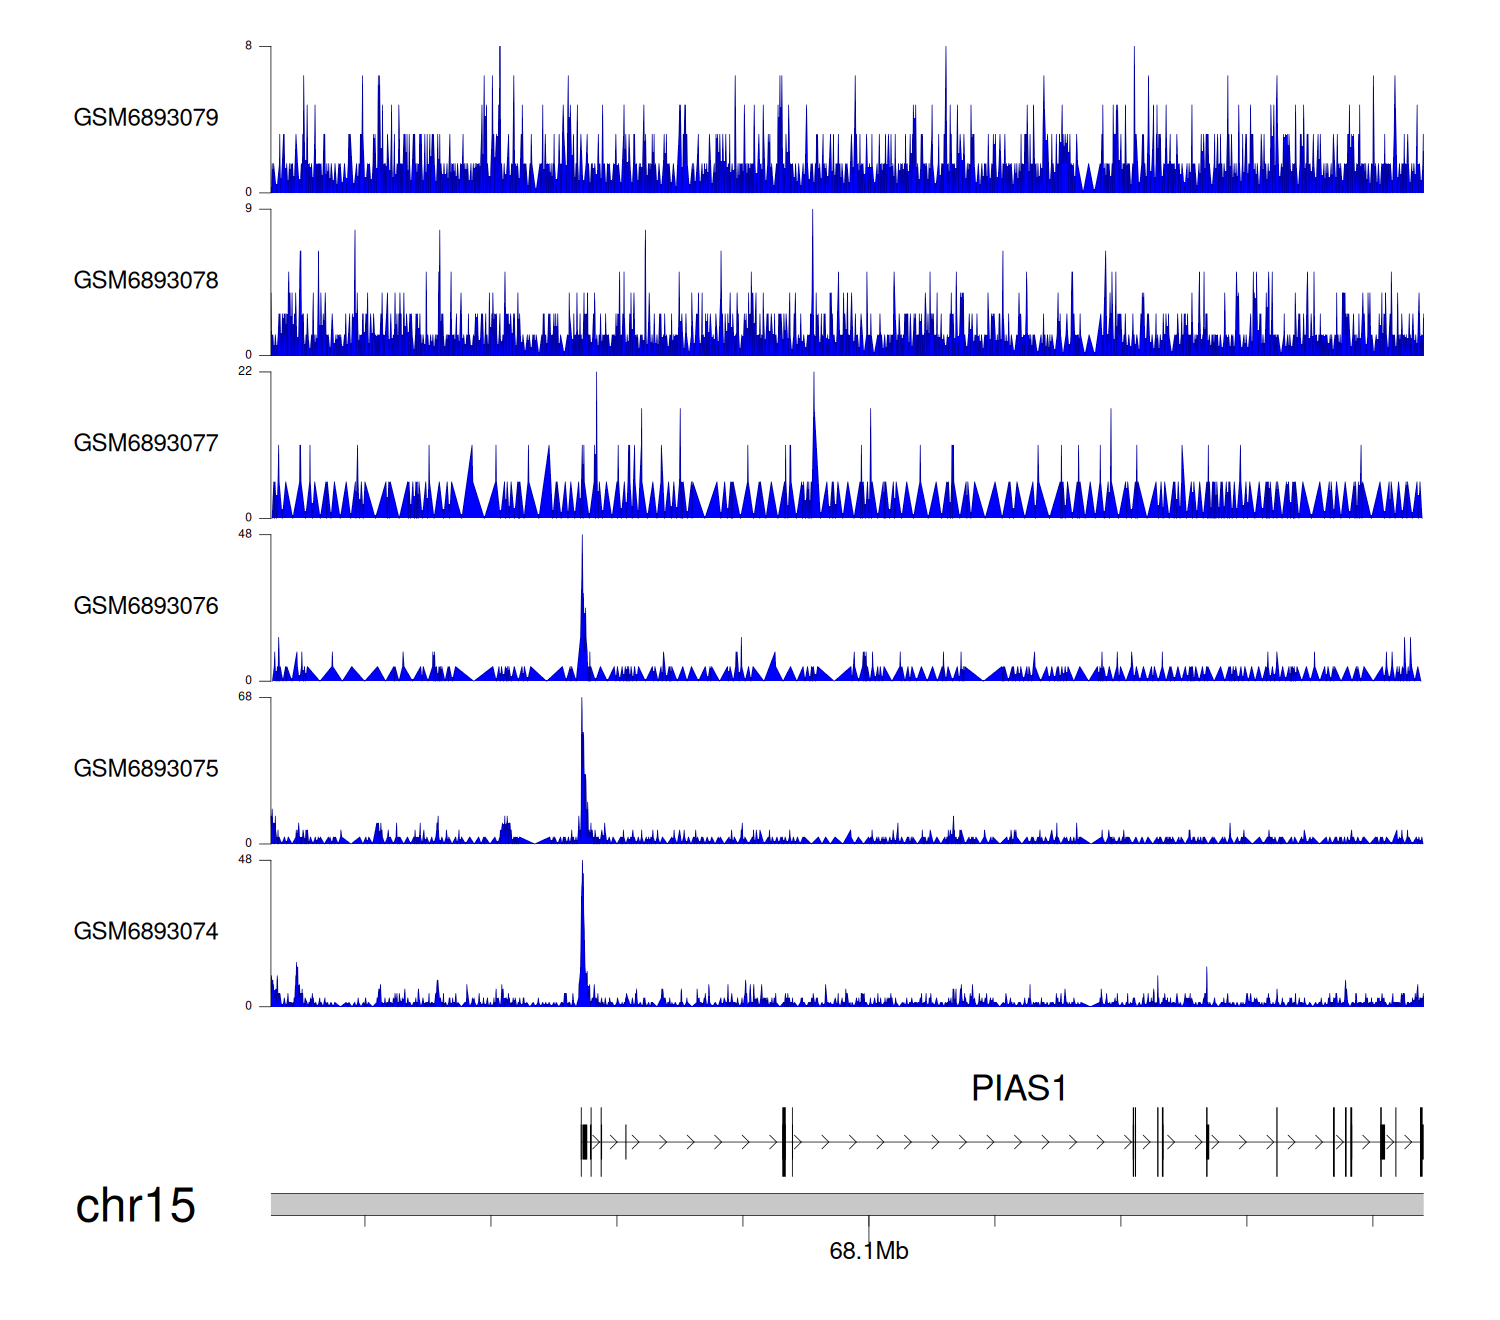Image resolution: width=1500 pixels, height=1320 pixels.
Task: Click y-axis maximum value 22
Action: point(245,371)
